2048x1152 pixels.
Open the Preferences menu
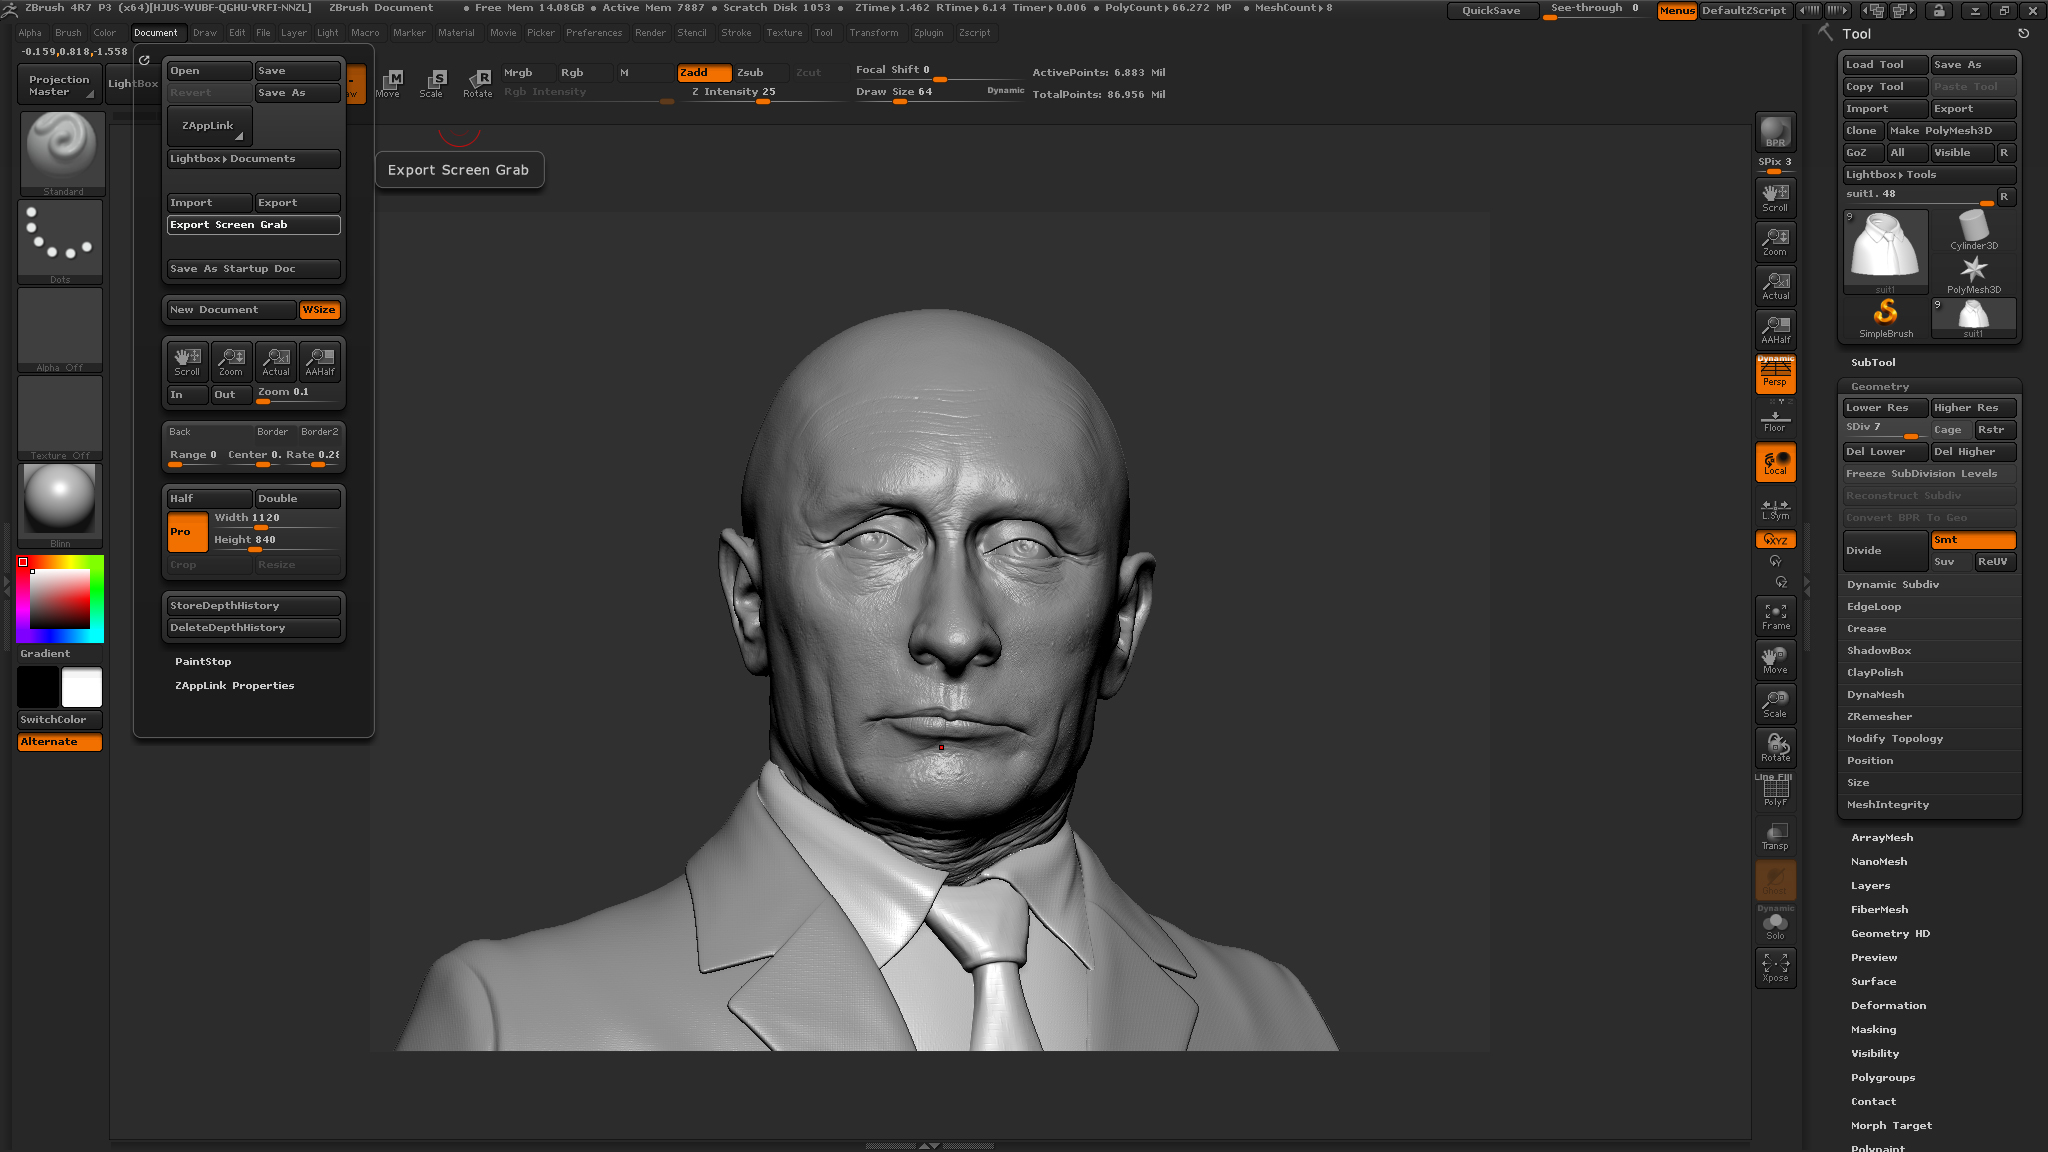pos(594,33)
